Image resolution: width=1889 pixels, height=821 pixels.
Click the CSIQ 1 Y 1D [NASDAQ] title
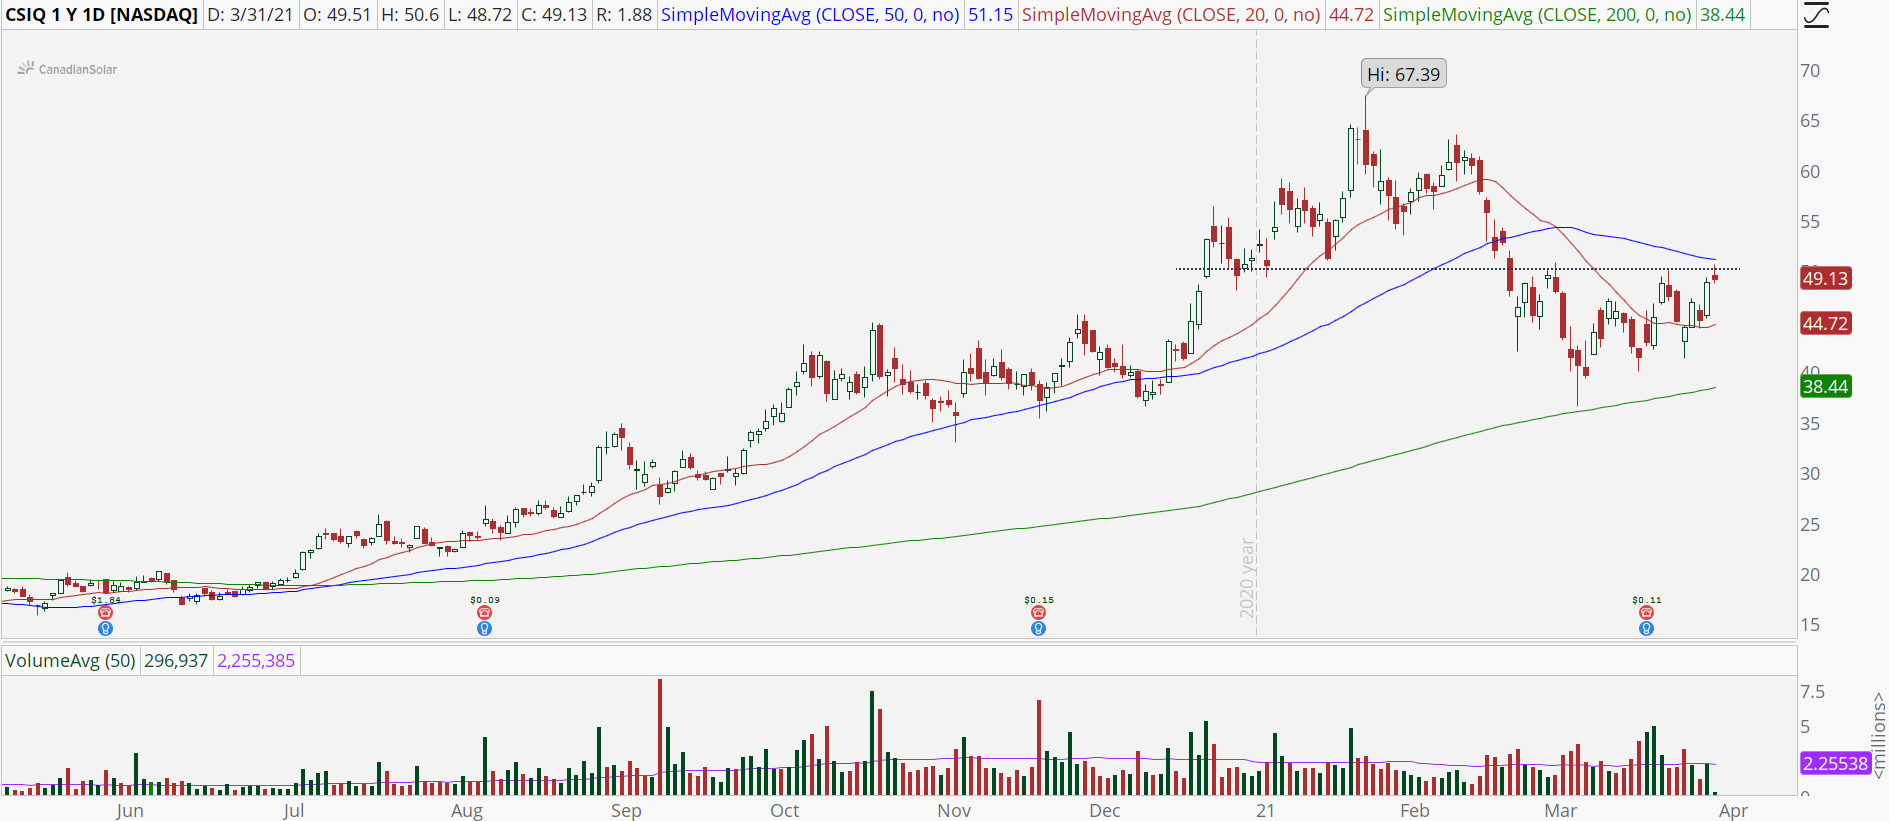tap(102, 15)
